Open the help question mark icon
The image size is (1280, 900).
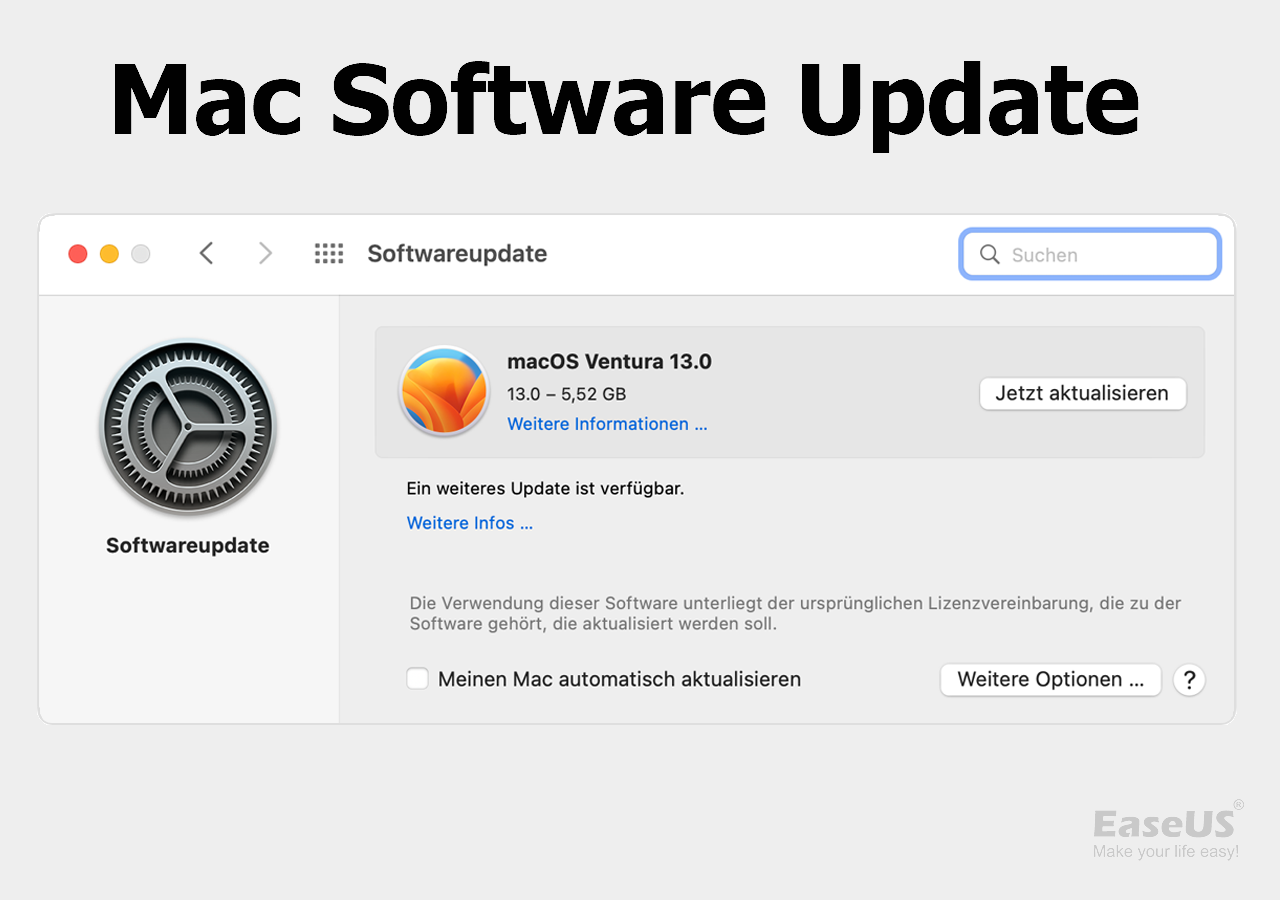point(1189,680)
